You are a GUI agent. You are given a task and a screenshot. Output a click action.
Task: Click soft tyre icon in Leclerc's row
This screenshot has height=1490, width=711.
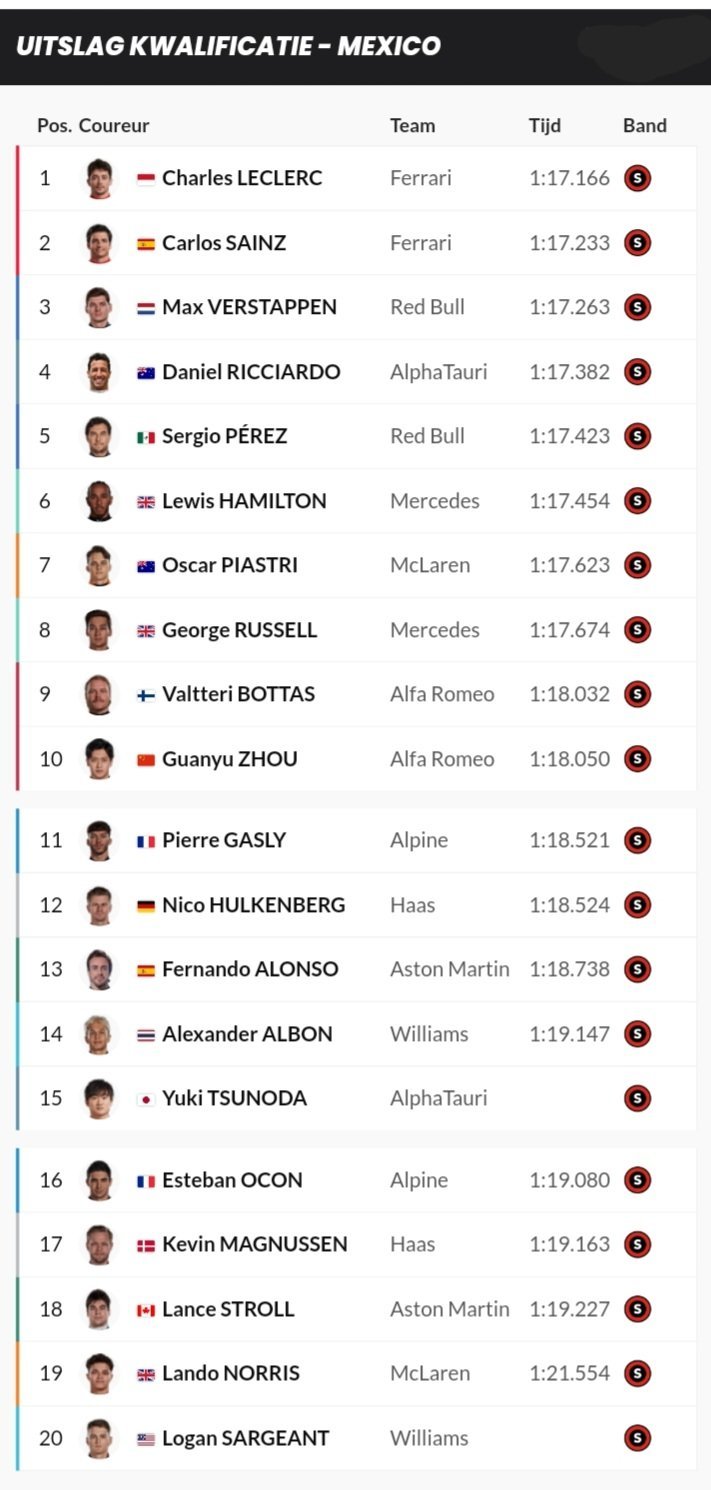point(637,179)
